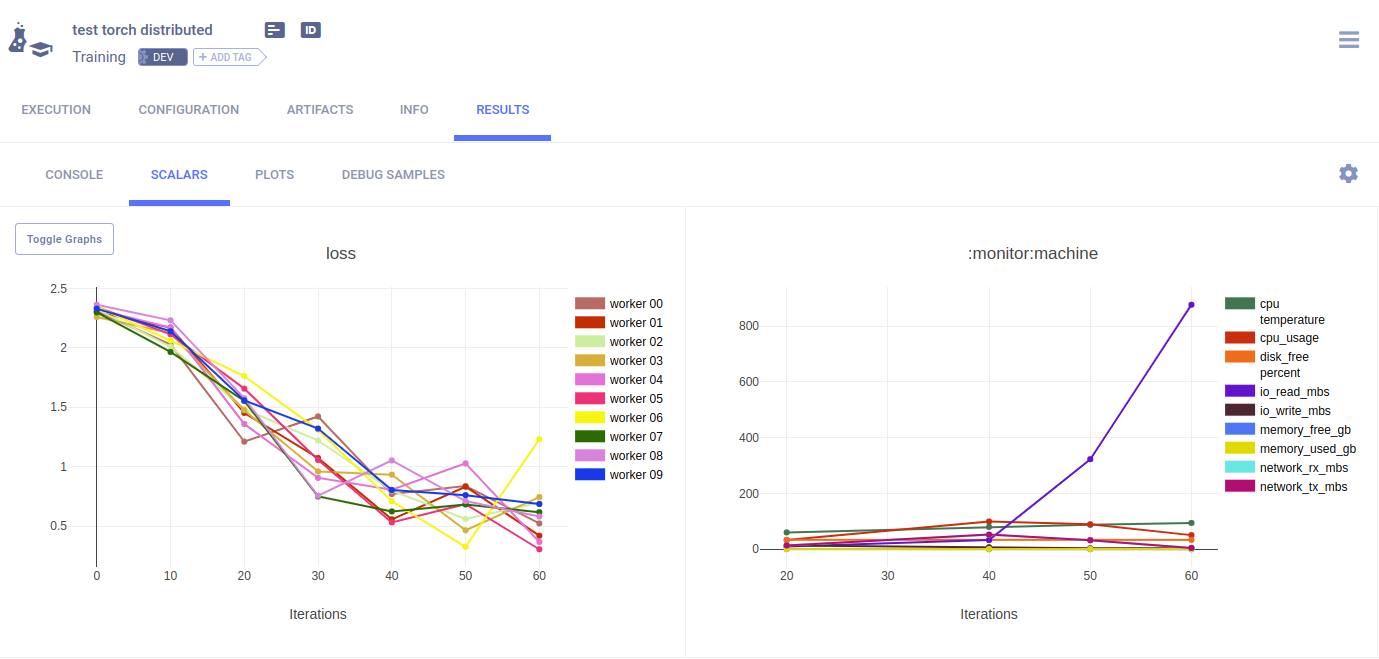Switch to the Execution tab
The height and width of the screenshot is (659, 1379).
coord(56,110)
